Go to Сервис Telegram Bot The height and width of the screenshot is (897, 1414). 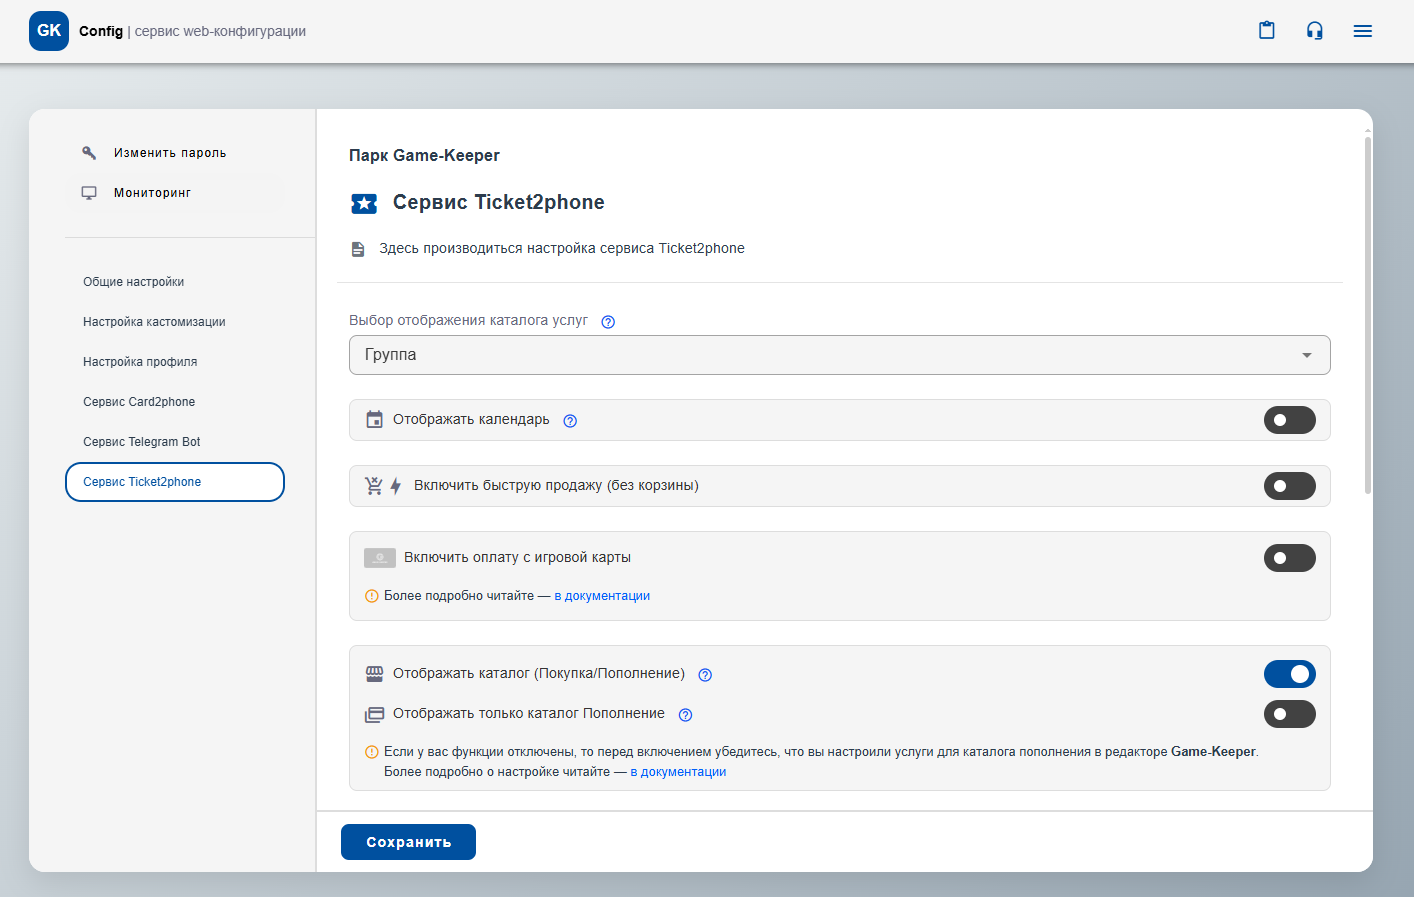(175, 442)
